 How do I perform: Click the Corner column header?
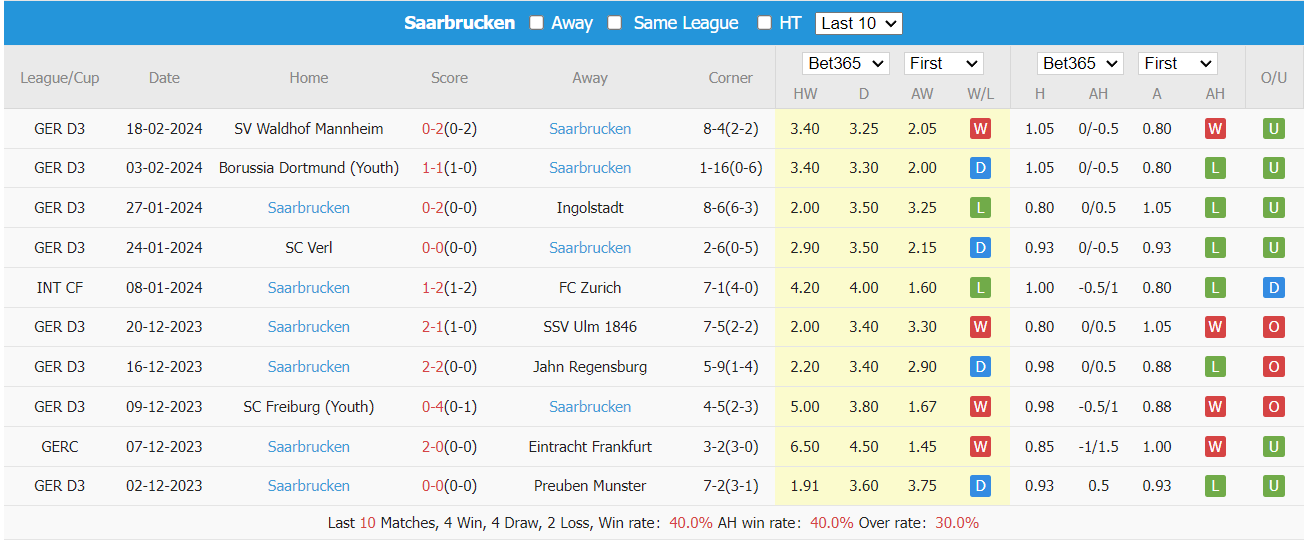click(x=730, y=77)
